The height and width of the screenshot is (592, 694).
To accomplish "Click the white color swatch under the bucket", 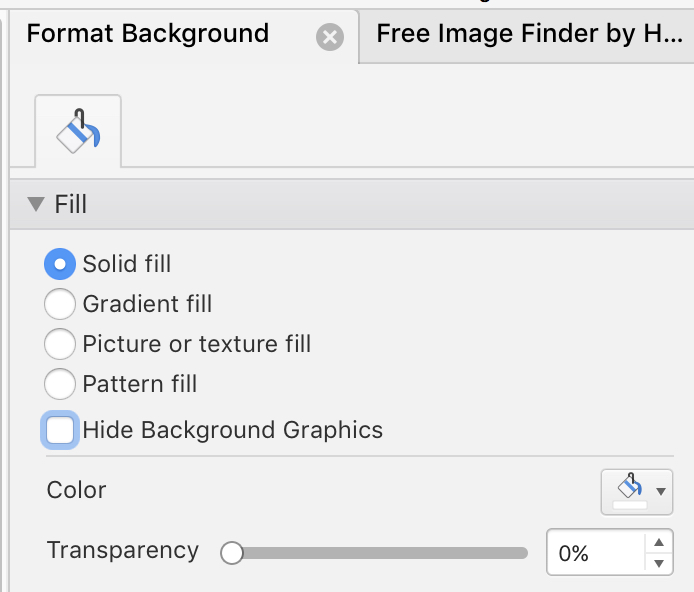I will pyautogui.click(x=630, y=505).
